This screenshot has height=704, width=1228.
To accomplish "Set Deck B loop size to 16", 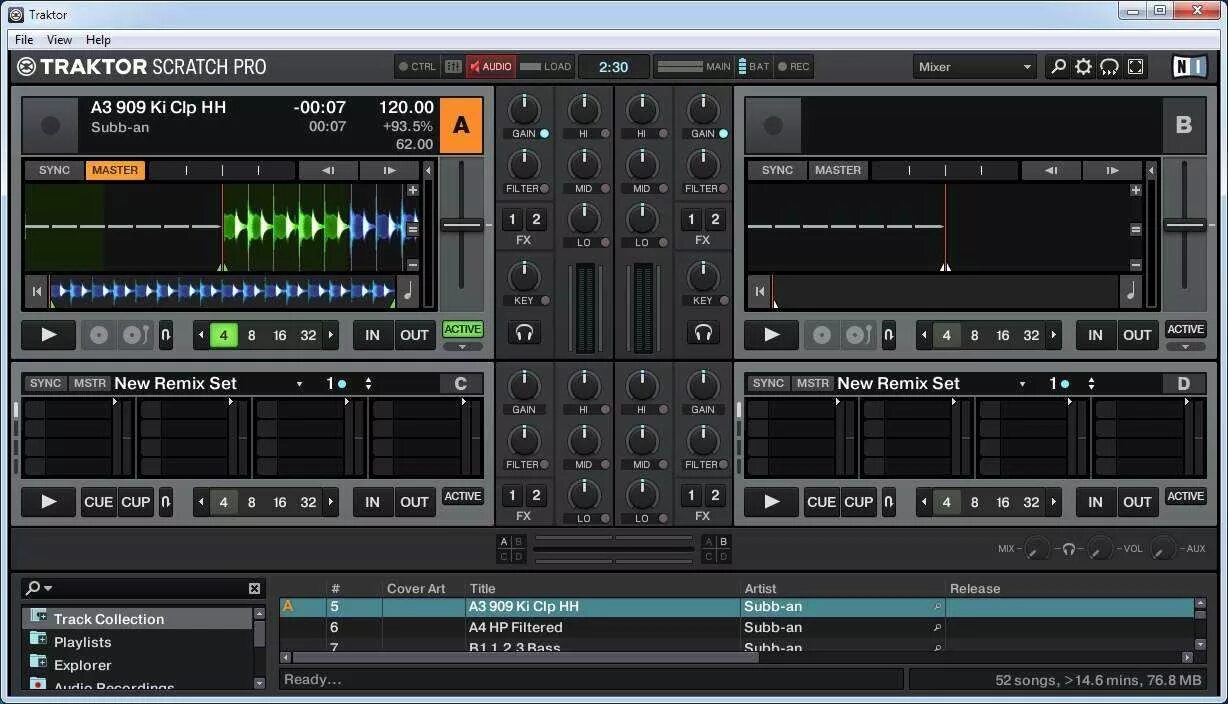I will tap(1002, 335).
